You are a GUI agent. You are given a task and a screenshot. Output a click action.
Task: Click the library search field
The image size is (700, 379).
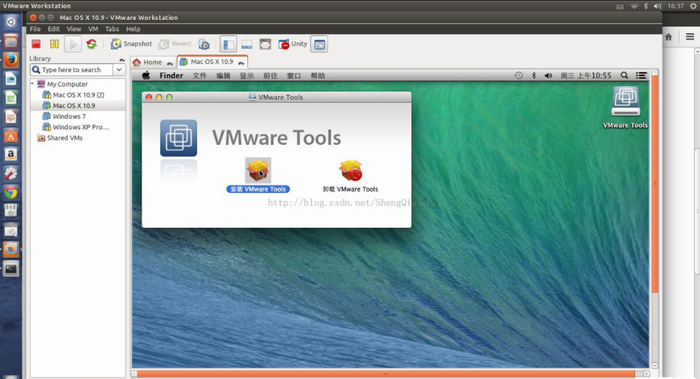[71, 70]
